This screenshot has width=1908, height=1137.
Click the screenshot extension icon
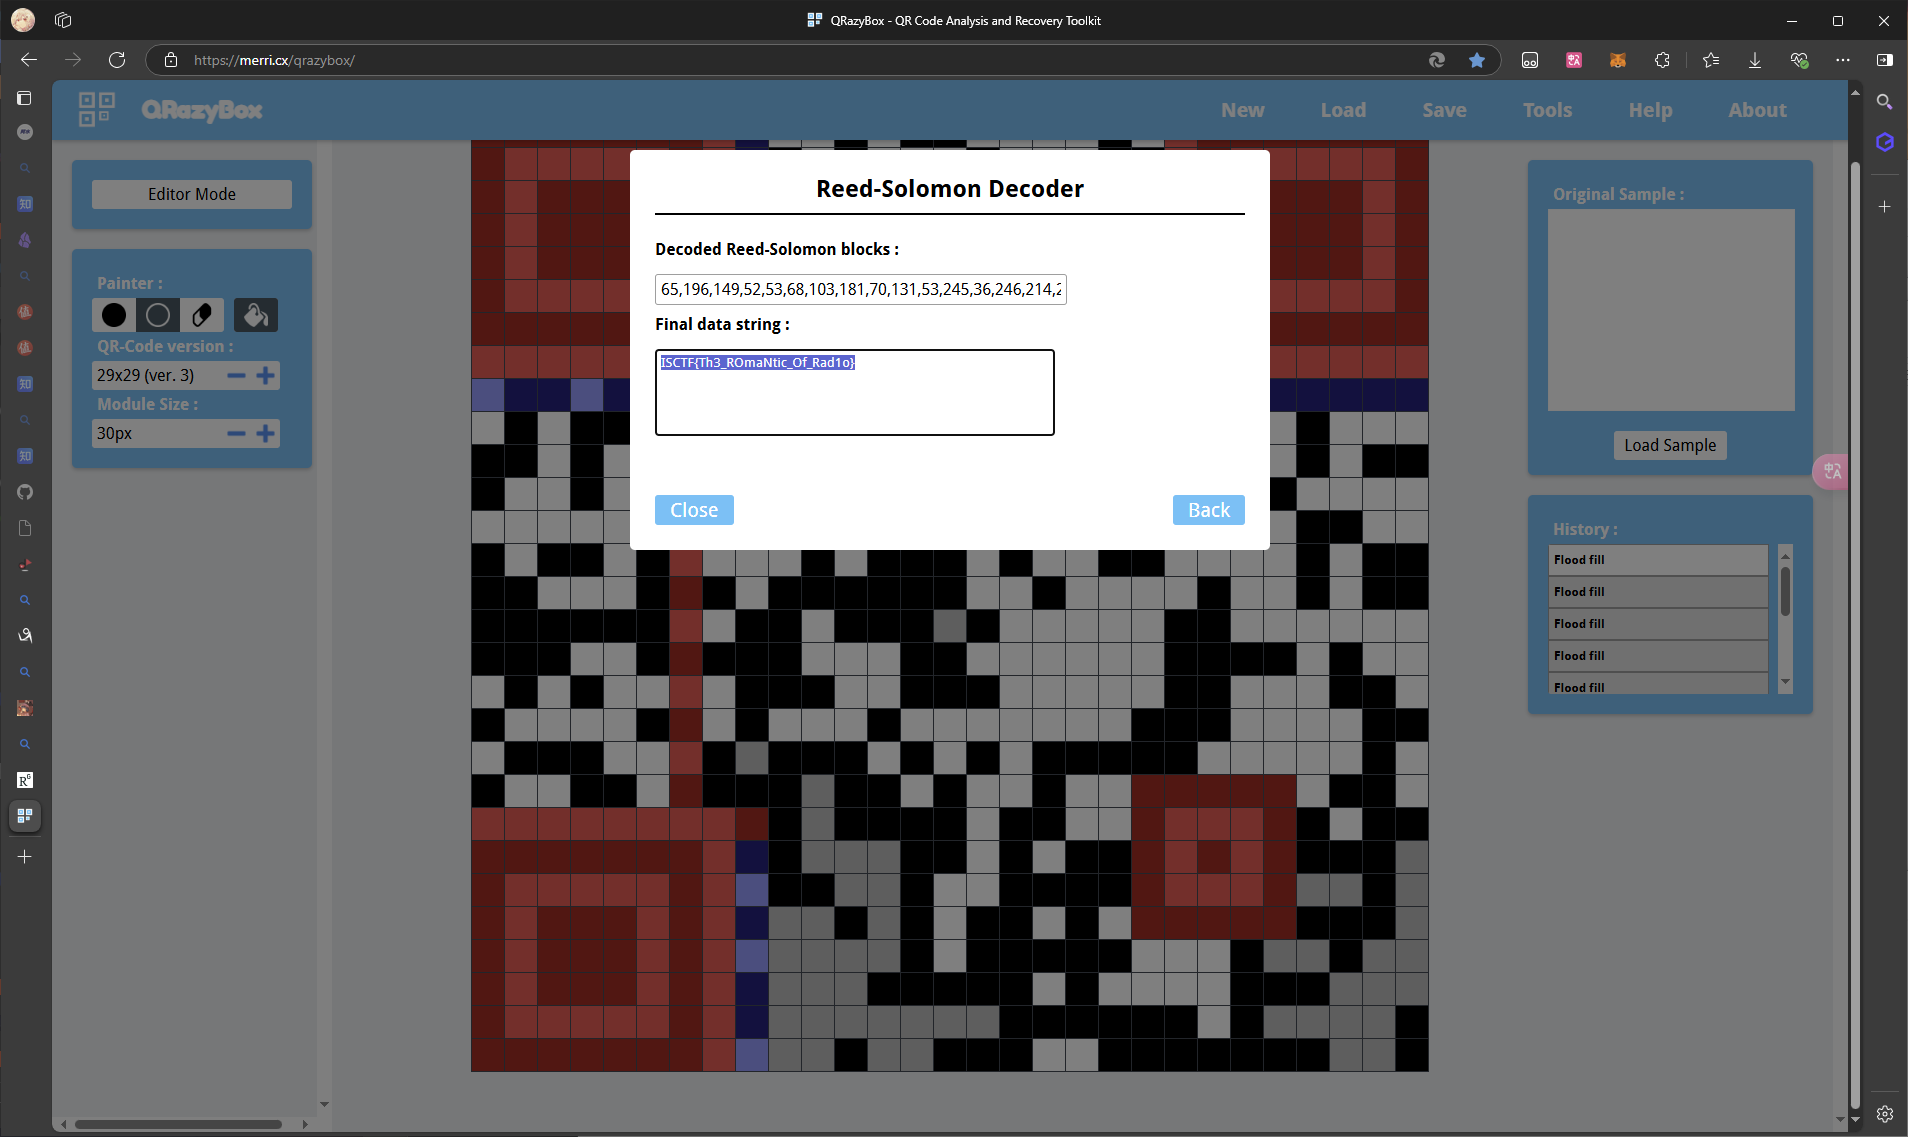(x=1530, y=60)
